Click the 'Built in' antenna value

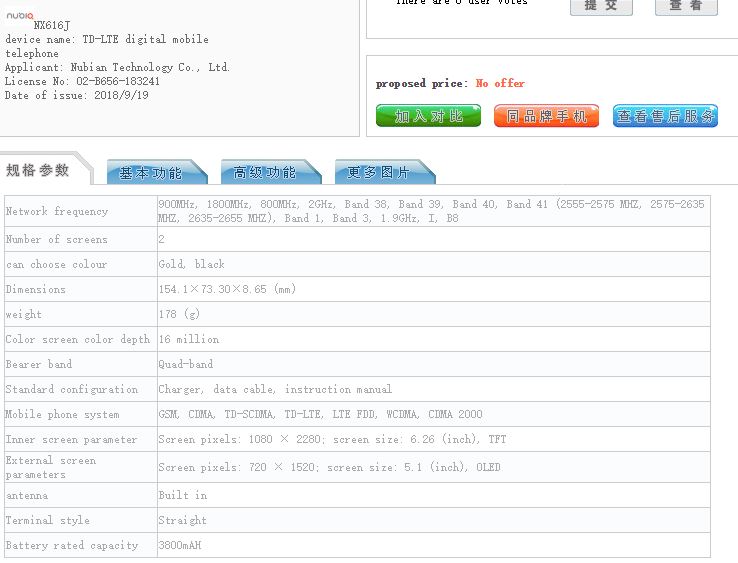click(183, 495)
